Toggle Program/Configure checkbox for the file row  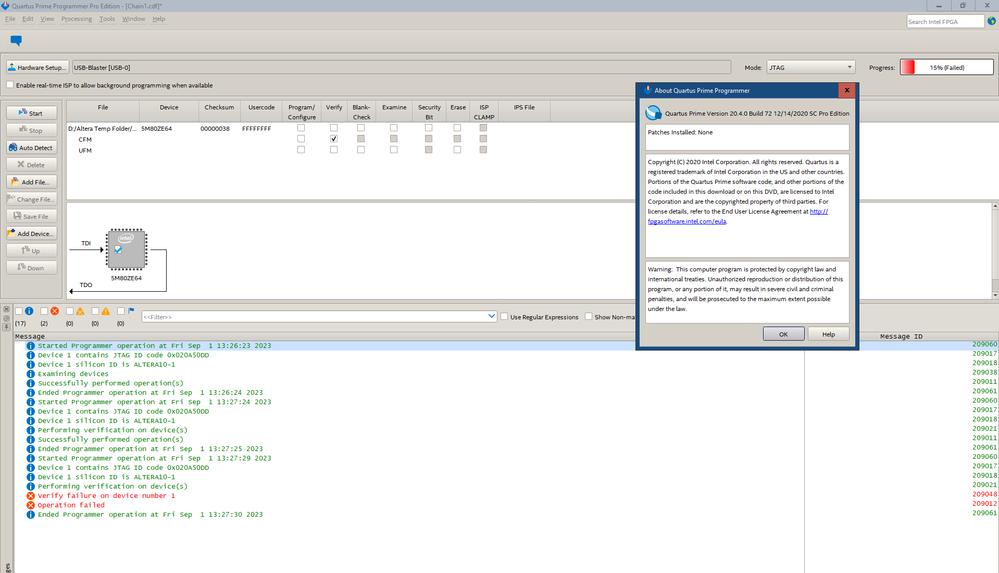[x=301, y=128]
